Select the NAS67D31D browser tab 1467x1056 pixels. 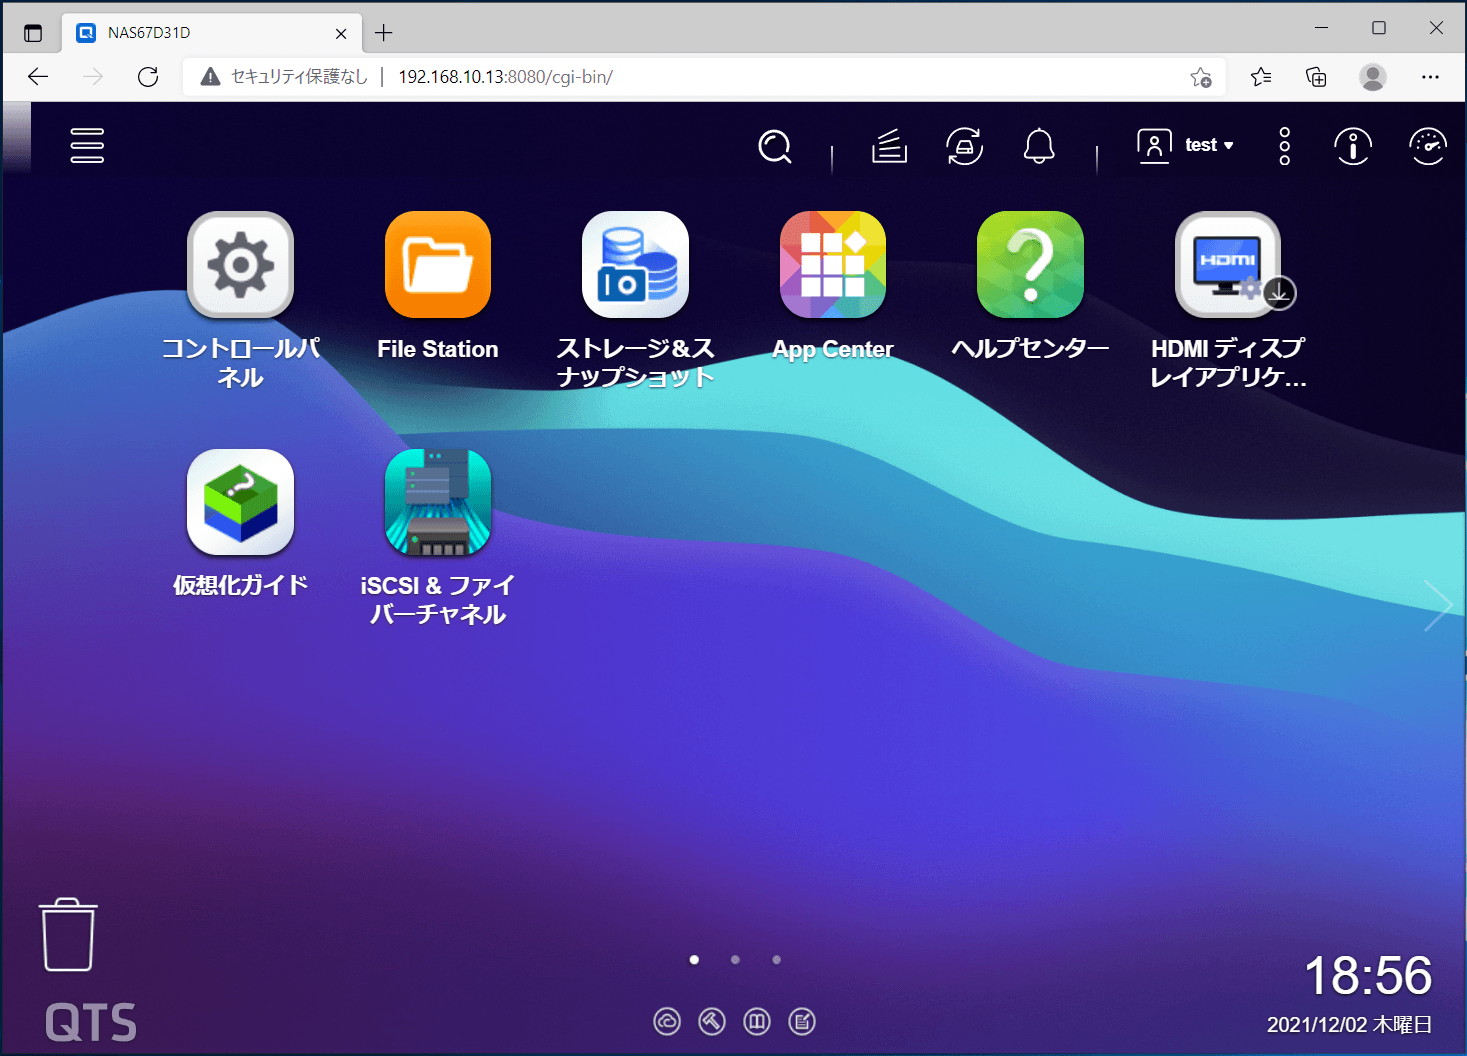pos(212,33)
